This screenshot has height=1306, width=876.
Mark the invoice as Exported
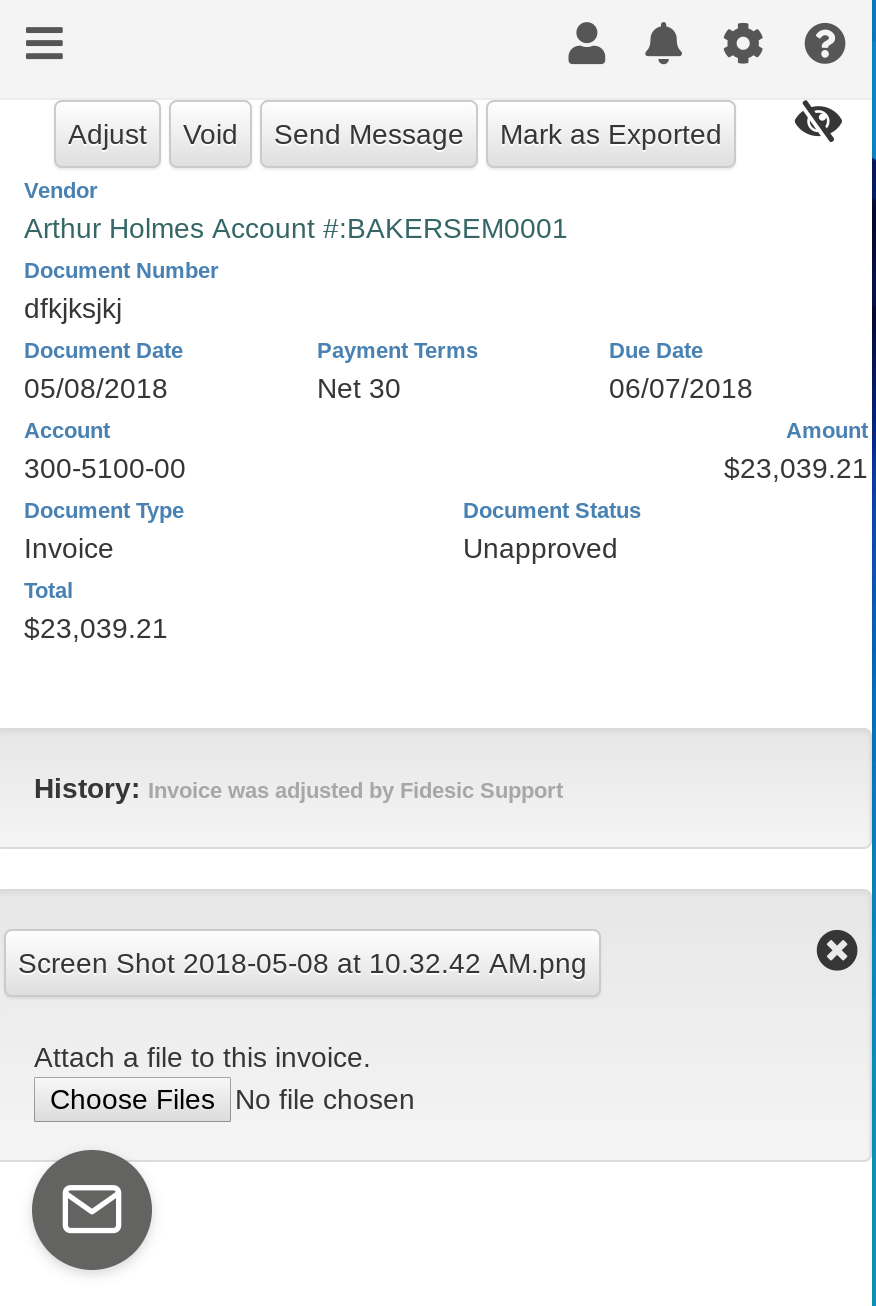[x=610, y=134]
